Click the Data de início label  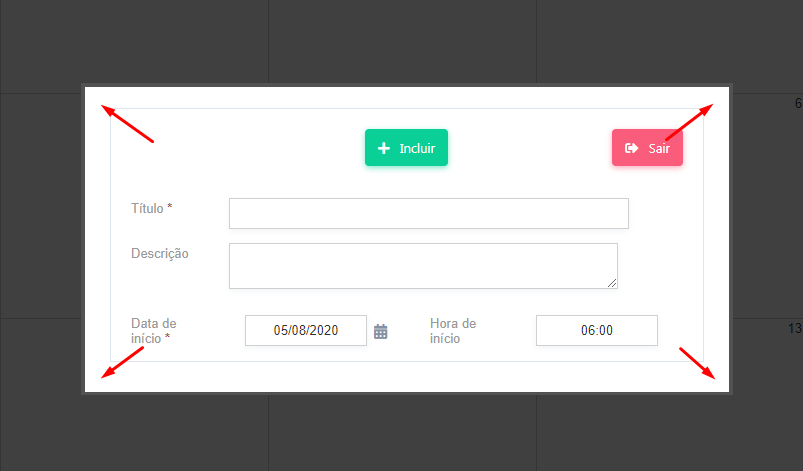(x=153, y=331)
